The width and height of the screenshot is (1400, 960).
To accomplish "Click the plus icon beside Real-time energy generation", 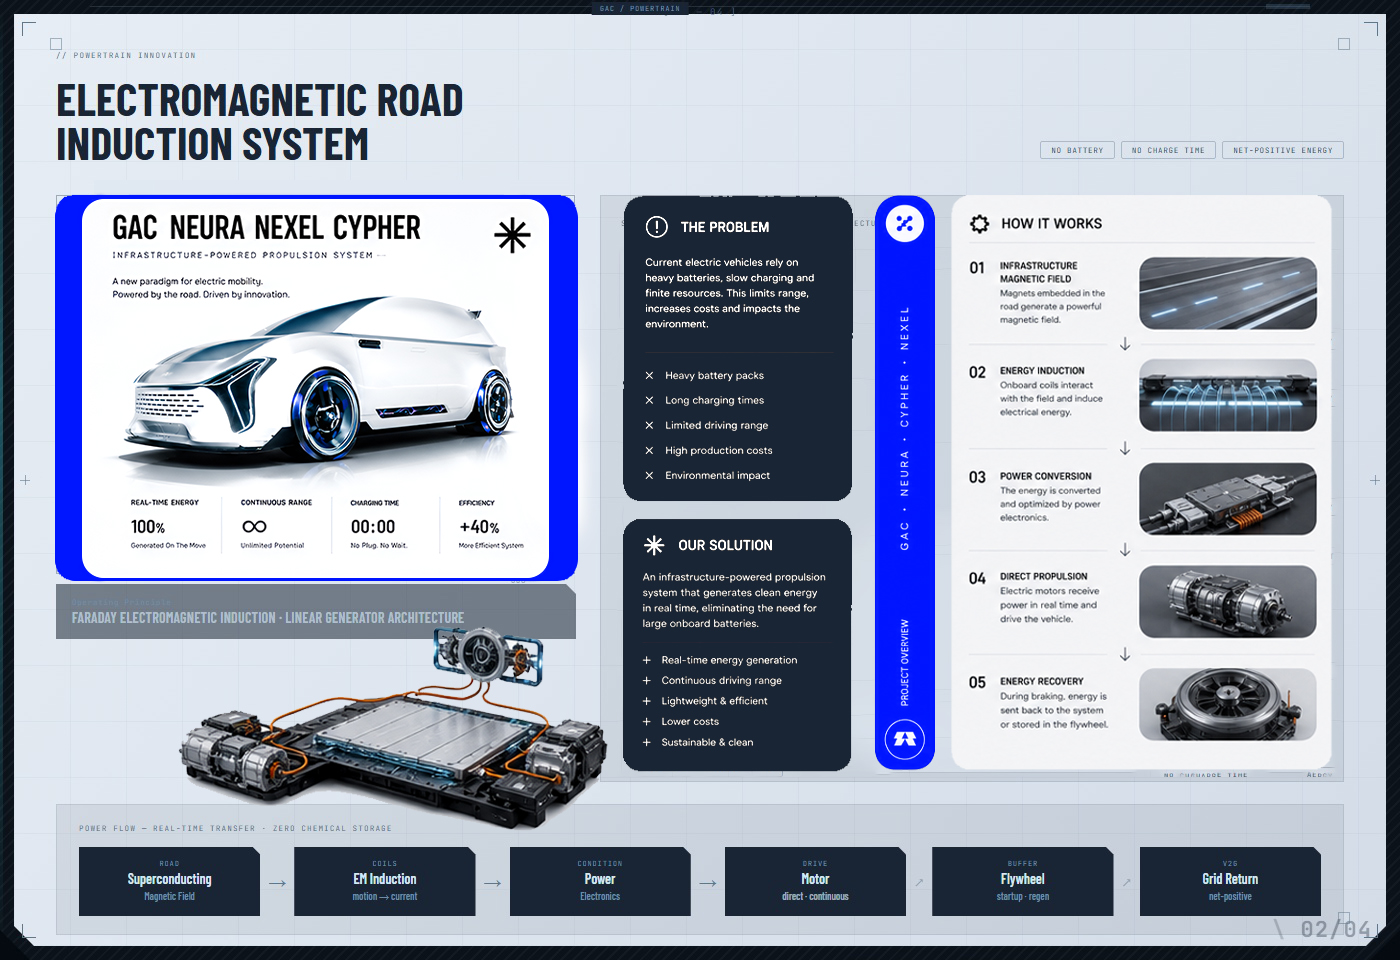I will (x=647, y=660).
